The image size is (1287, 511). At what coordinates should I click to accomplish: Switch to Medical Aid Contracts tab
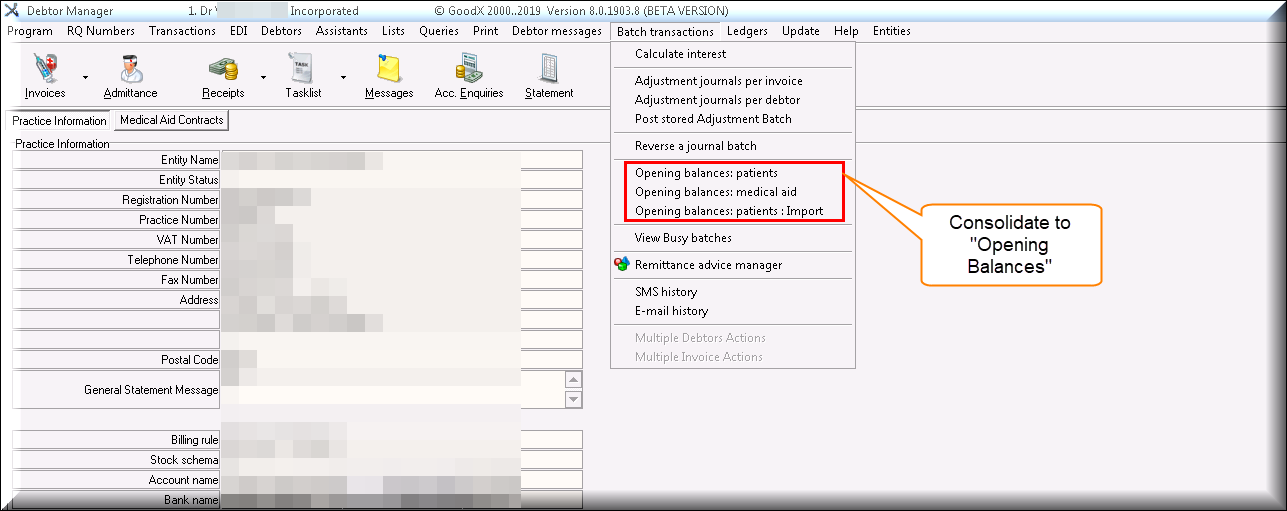tap(171, 120)
